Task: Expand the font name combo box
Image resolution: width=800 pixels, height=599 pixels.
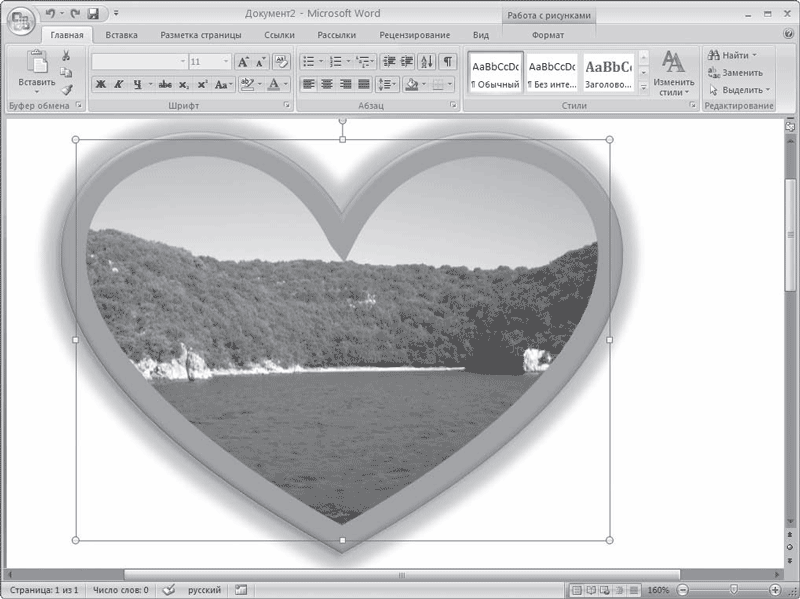Action: tap(183, 62)
